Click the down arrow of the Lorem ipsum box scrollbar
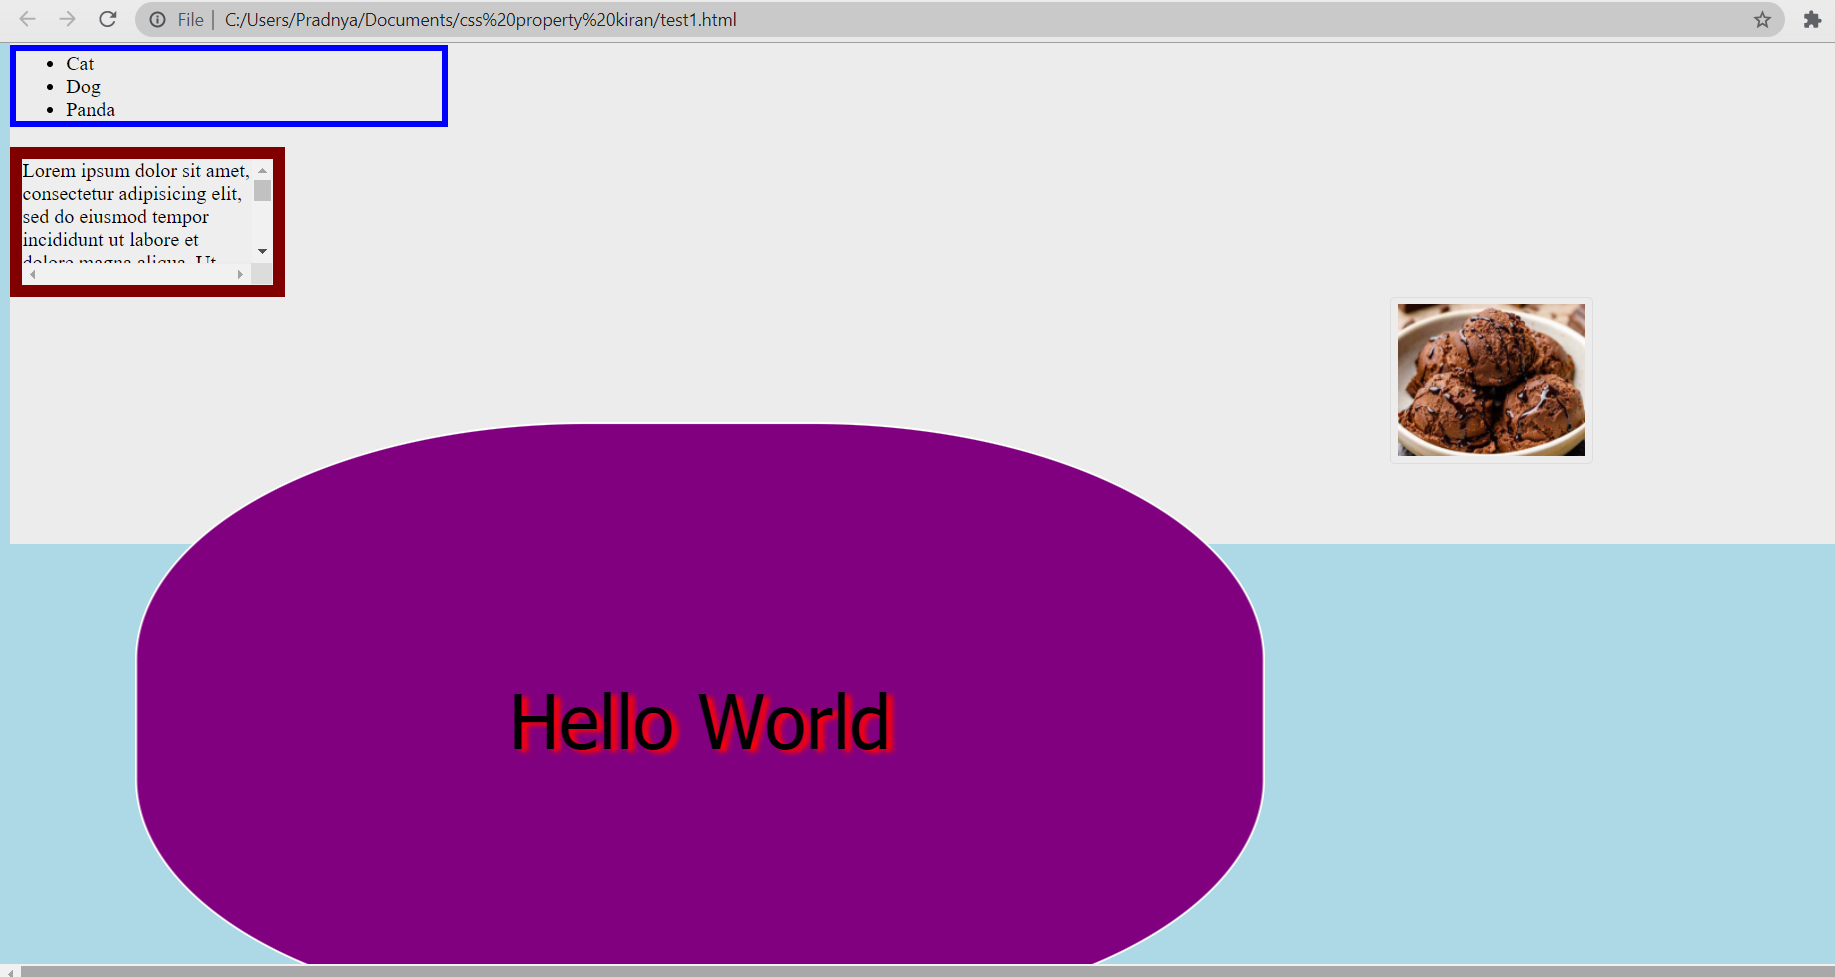Image resolution: width=1835 pixels, height=977 pixels. click(x=262, y=251)
